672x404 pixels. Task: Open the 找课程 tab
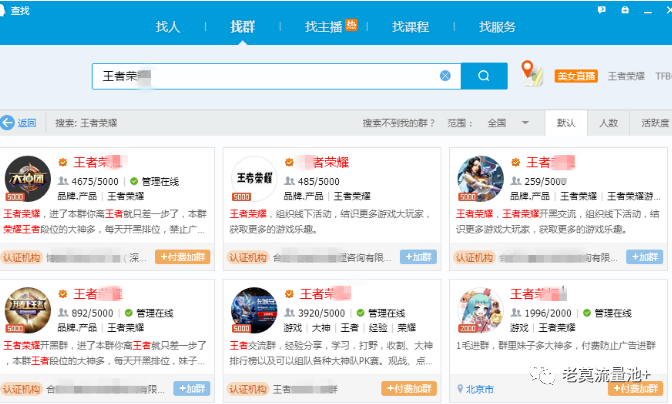pos(410,27)
